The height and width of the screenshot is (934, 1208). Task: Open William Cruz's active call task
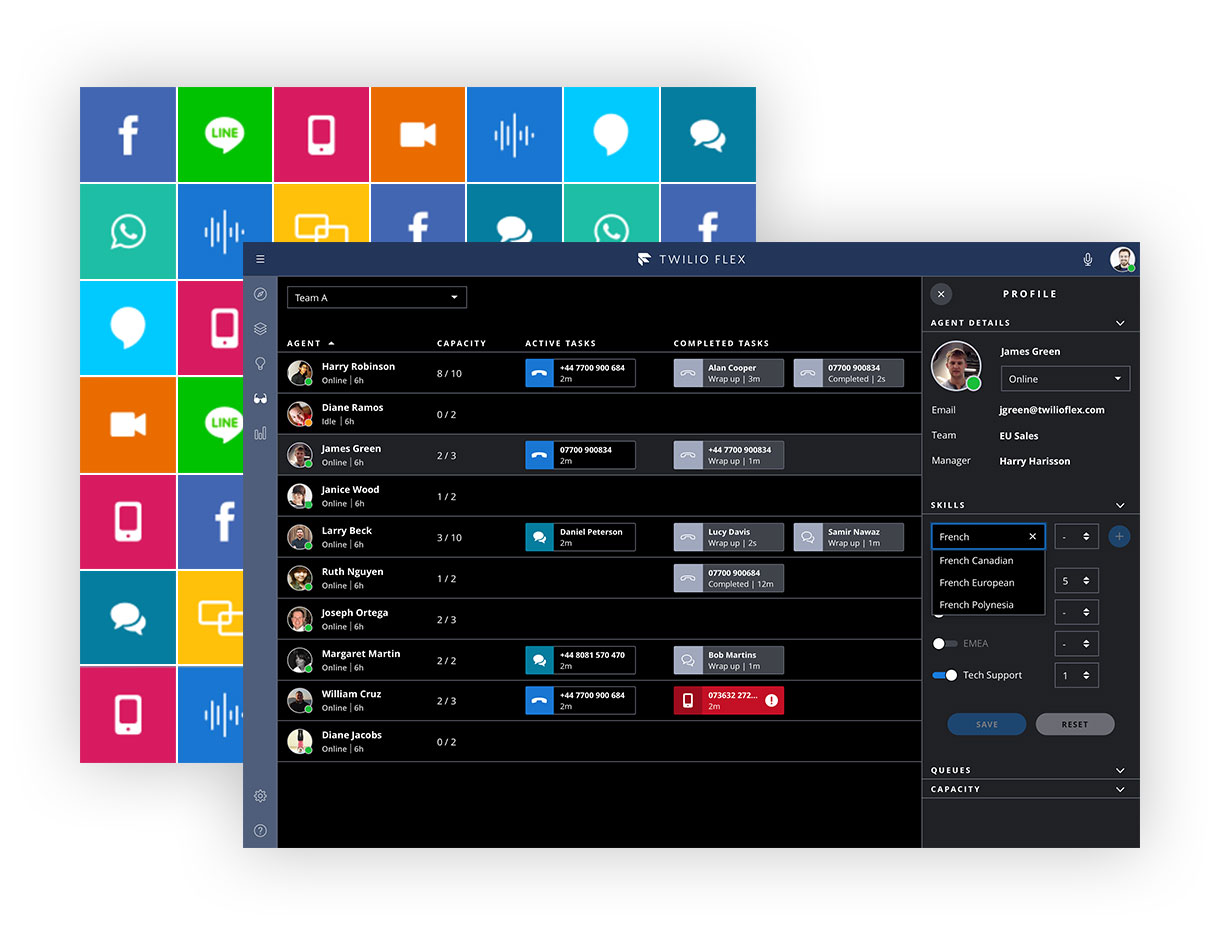[x=580, y=701]
